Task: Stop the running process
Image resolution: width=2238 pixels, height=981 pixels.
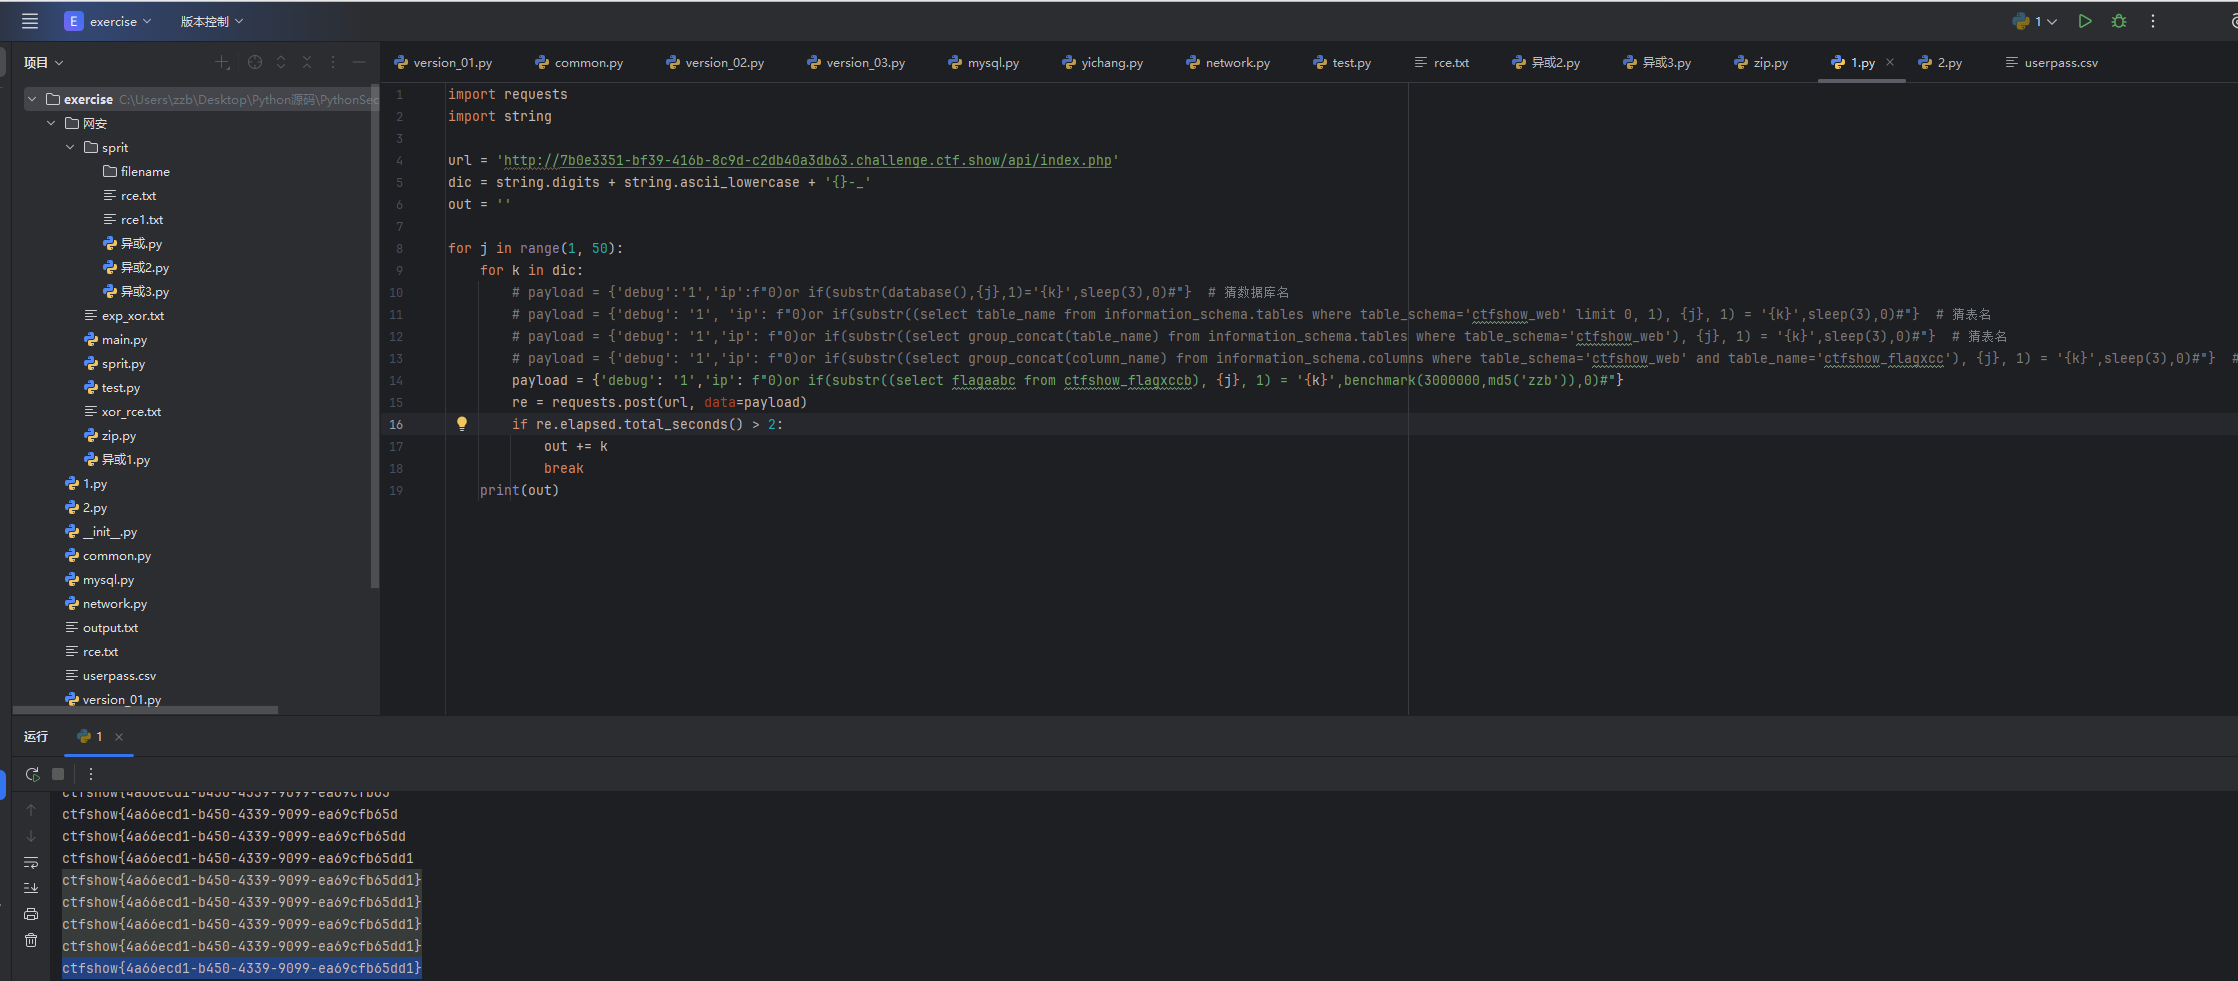Action: point(58,774)
